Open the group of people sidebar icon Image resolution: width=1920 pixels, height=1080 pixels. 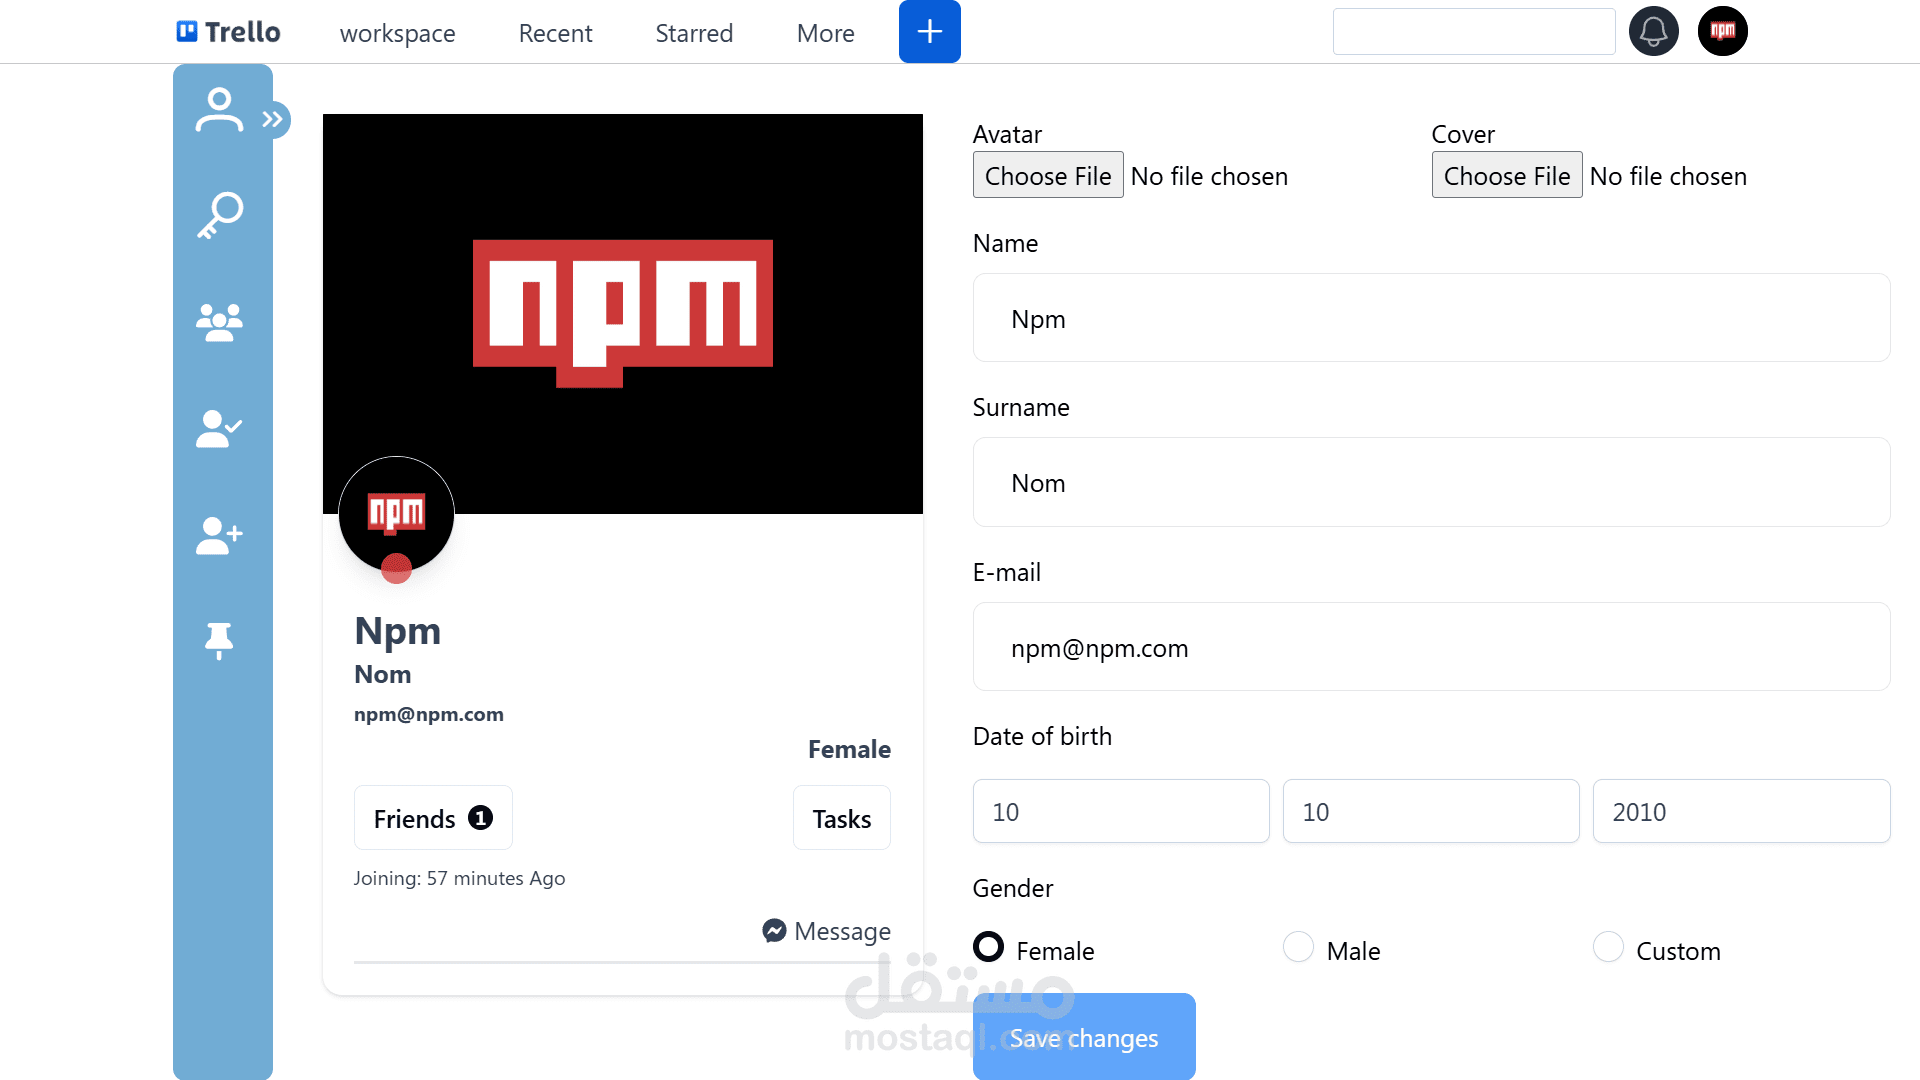coord(219,322)
